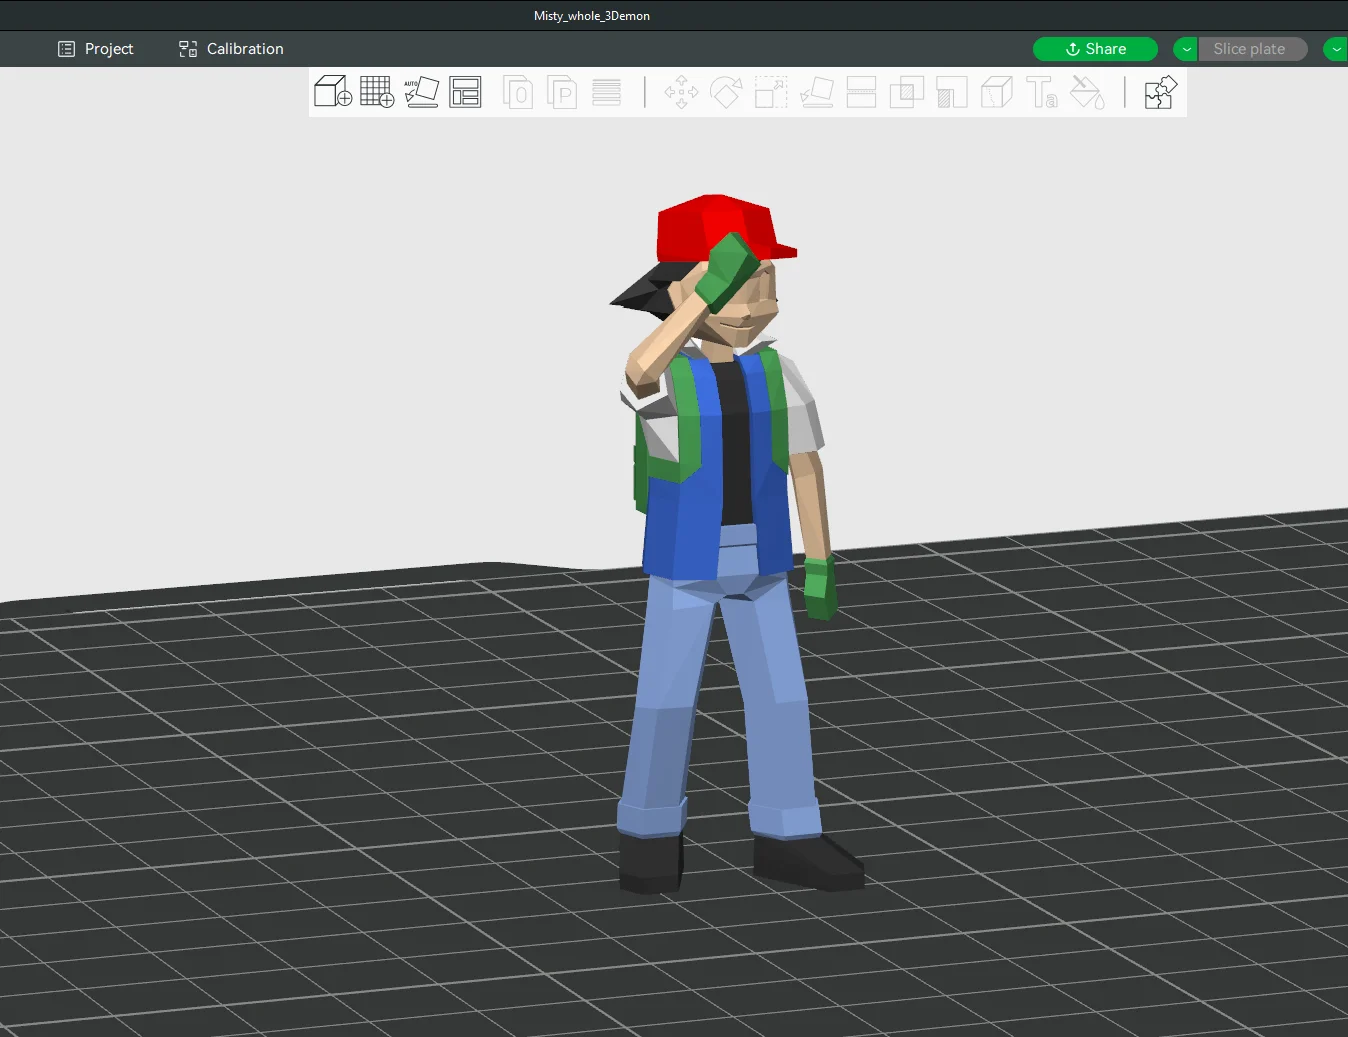Select the Move gizmo tool
Screen dimensions: 1348x1037
tap(682, 92)
